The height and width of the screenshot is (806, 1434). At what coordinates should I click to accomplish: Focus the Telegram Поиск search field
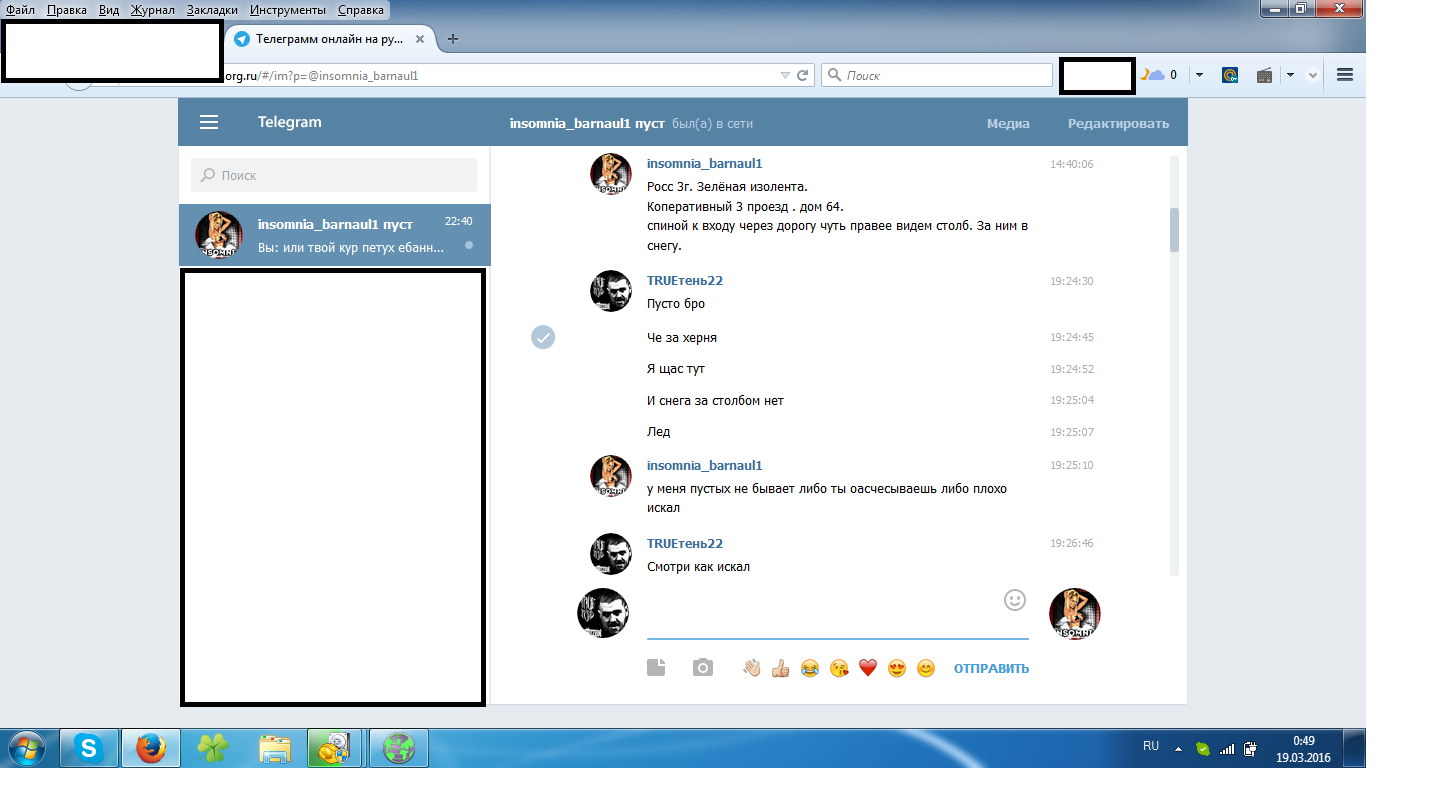[x=334, y=175]
